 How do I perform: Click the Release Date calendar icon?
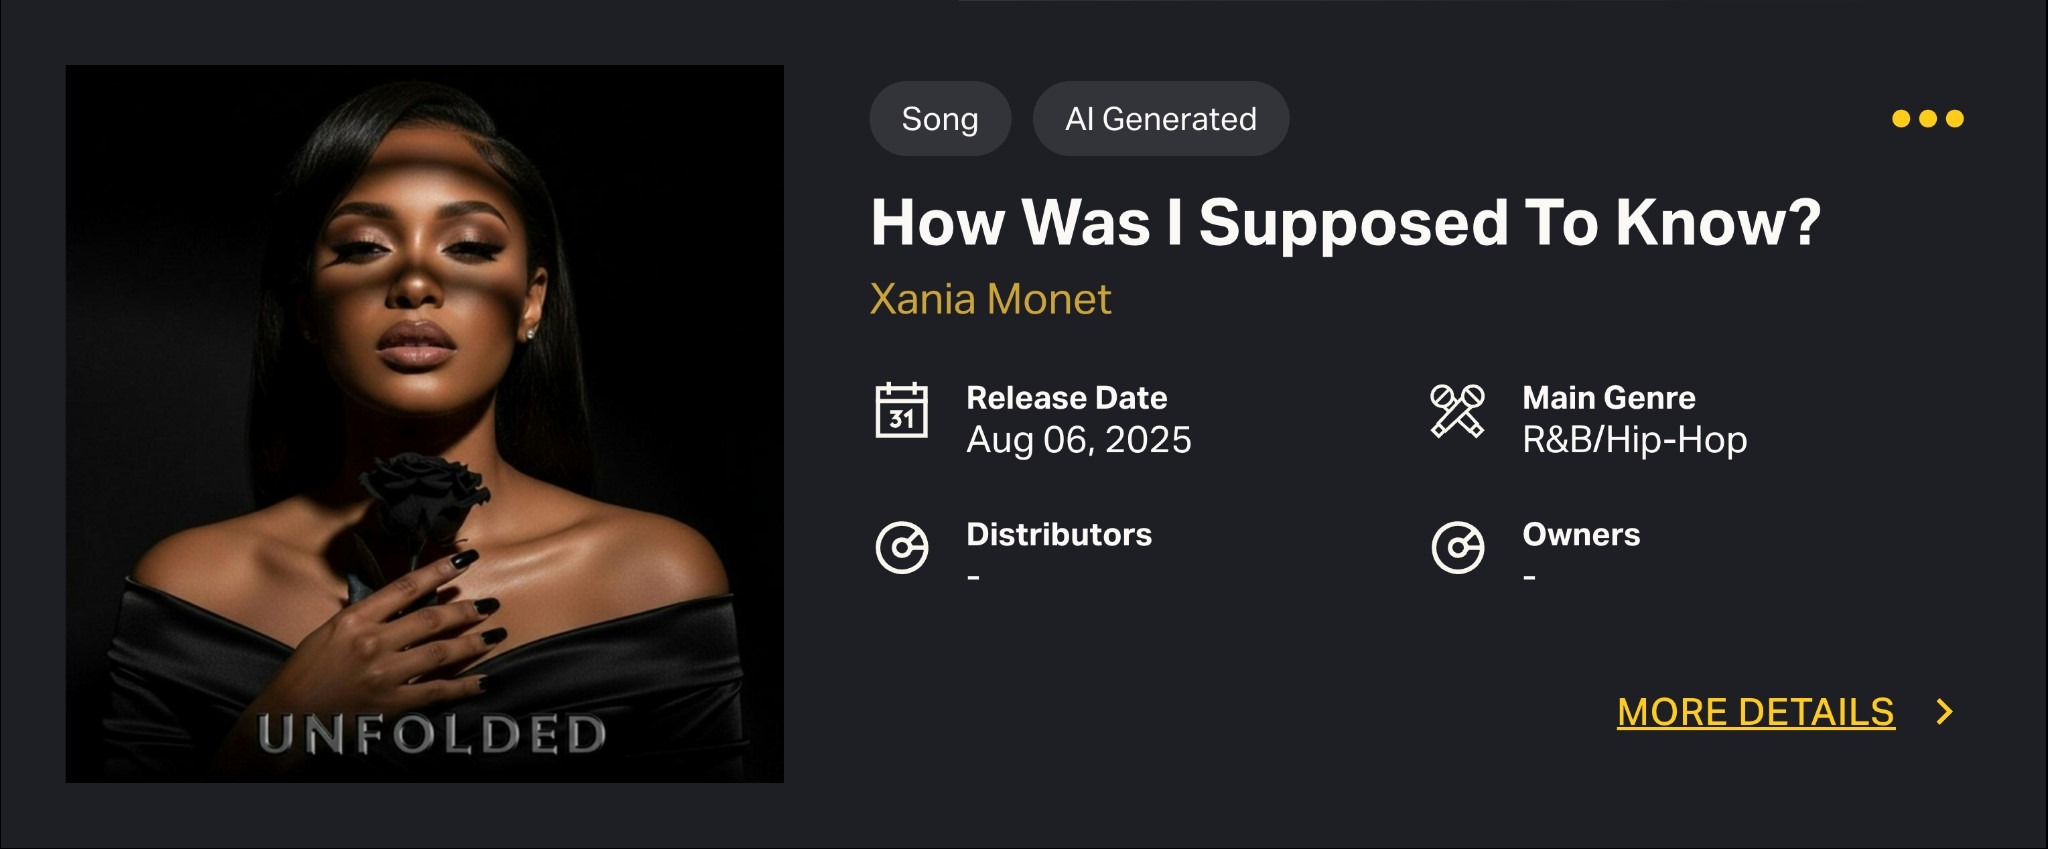pos(902,411)
